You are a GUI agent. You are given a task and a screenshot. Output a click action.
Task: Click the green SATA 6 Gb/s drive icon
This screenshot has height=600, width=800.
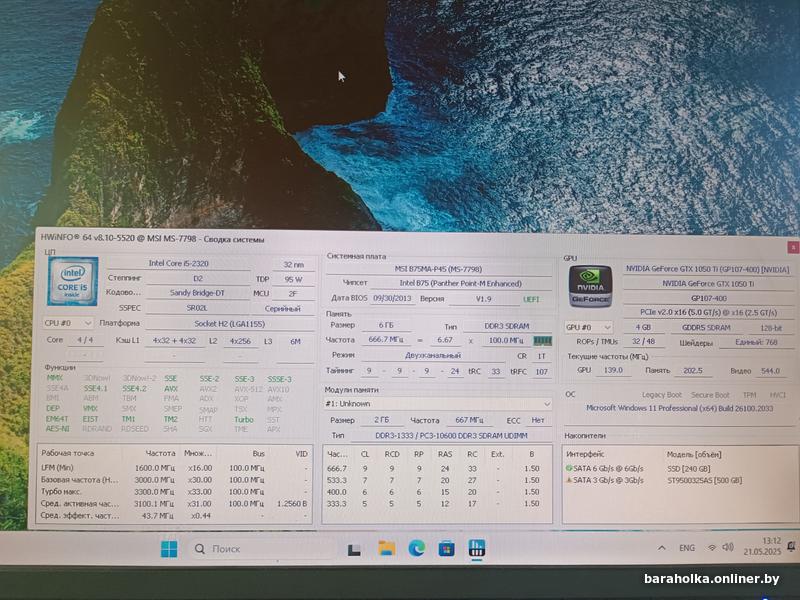point(569,468)
